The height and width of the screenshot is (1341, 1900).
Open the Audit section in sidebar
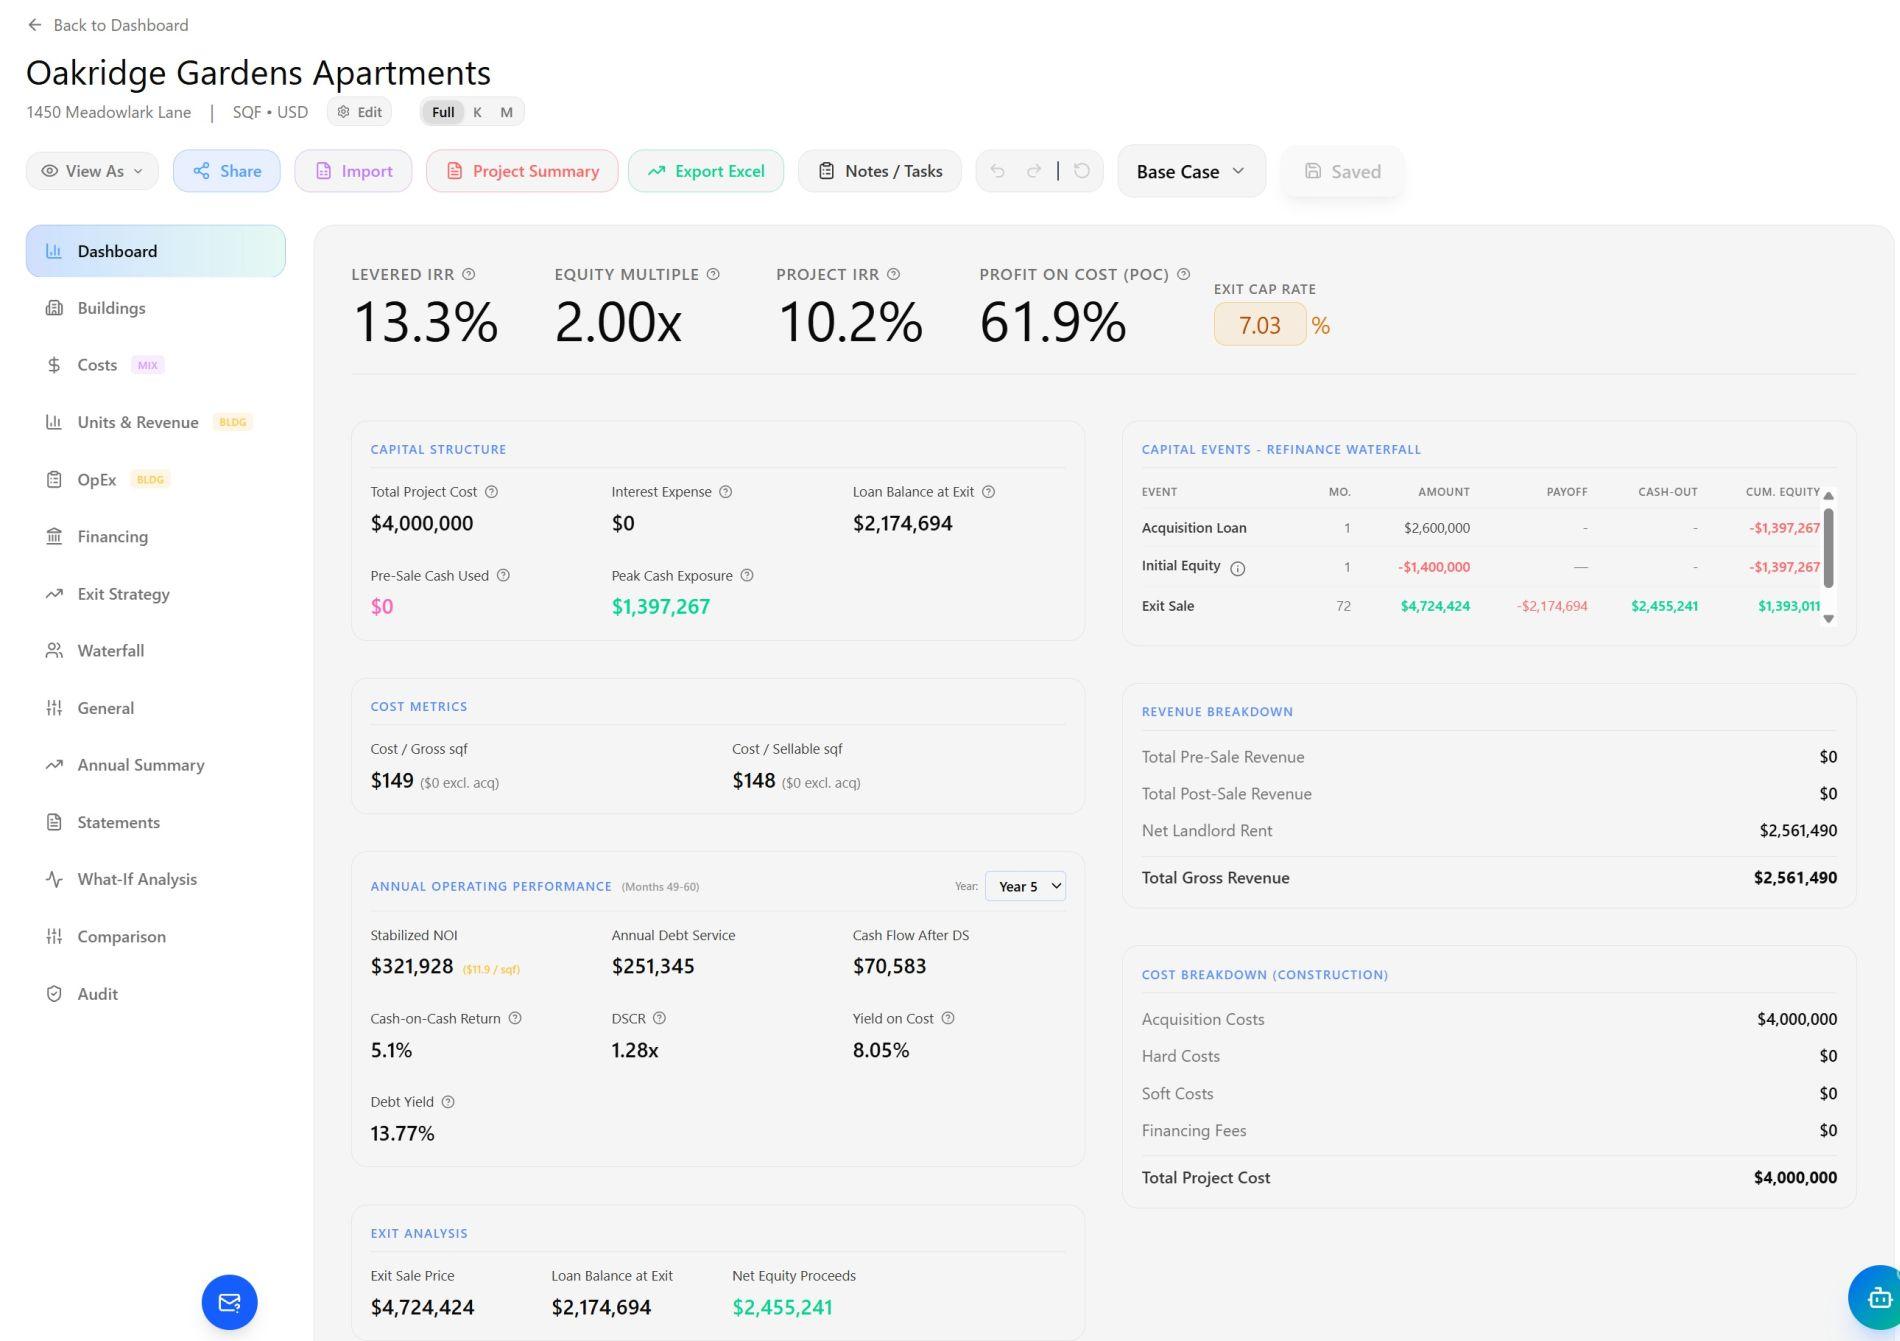pos(156,994)
